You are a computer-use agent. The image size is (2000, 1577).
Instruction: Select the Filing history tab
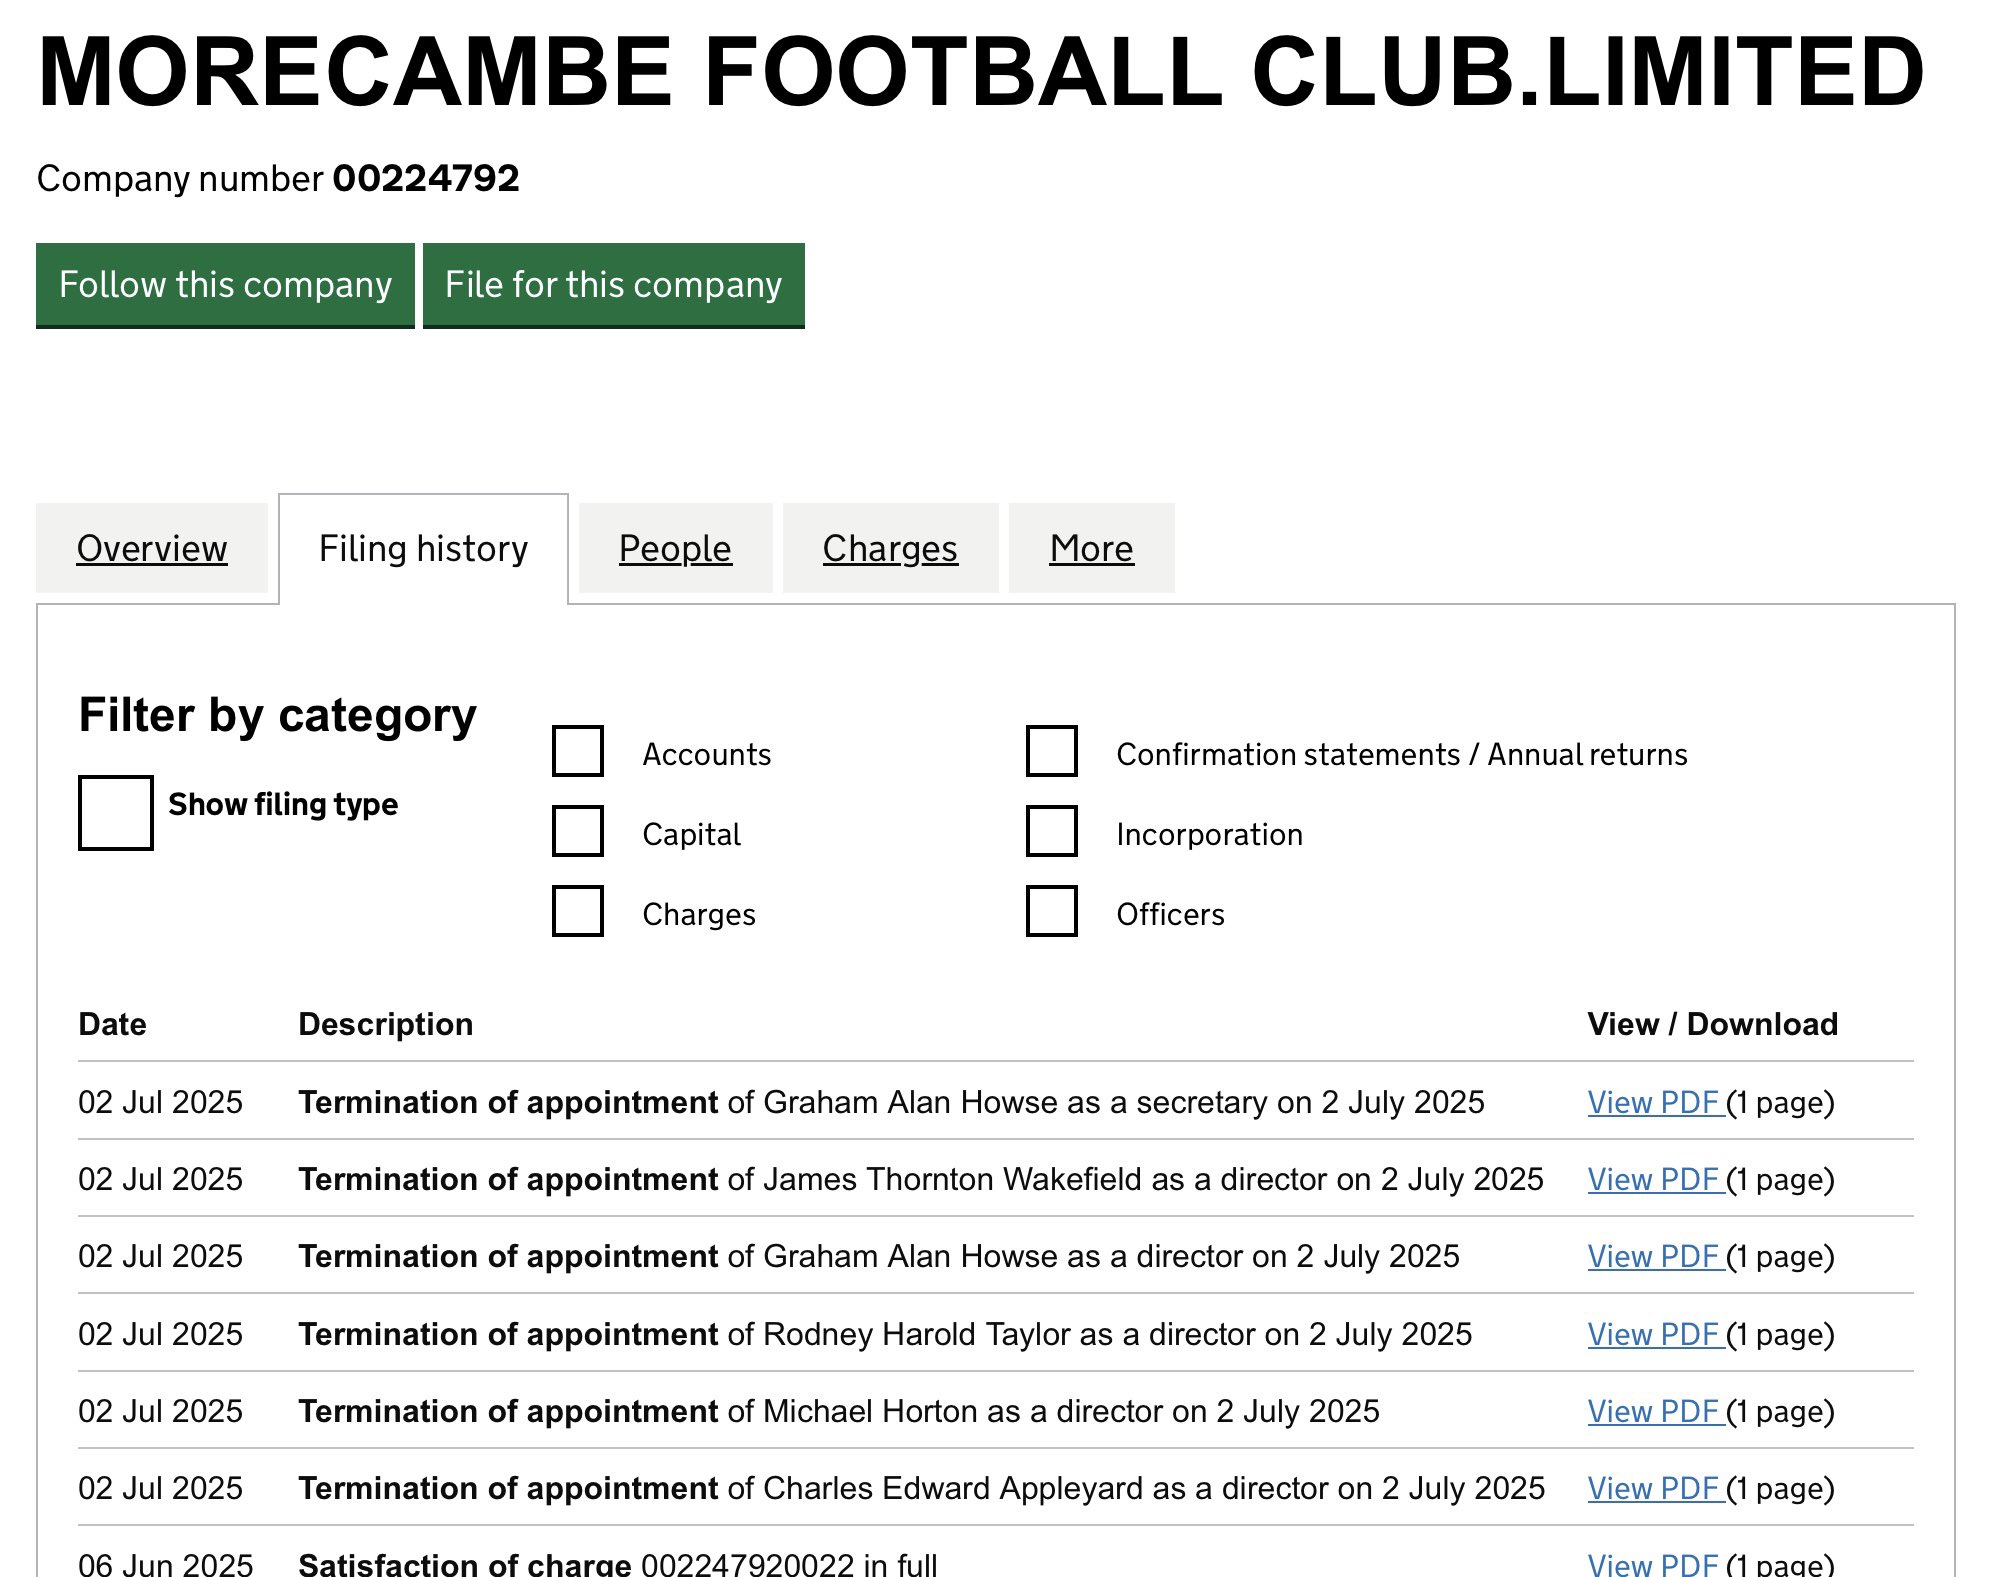tap(423, 548)
